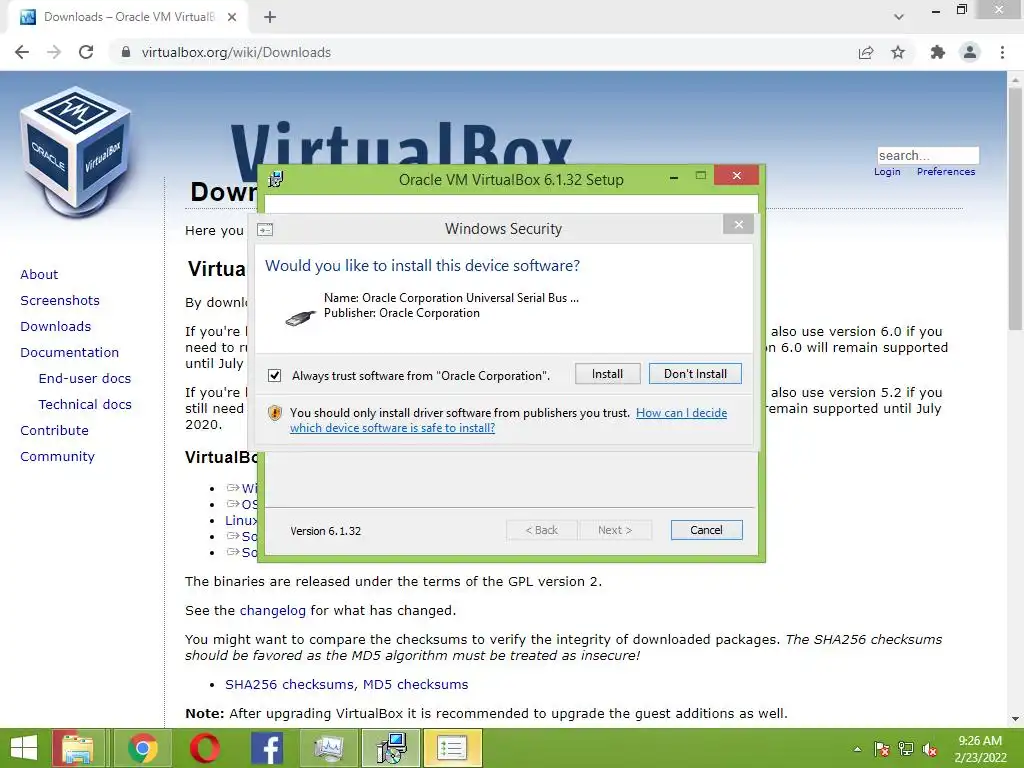
Task: Cancel the VirtualBox setup wizard
Action: pyautogui.click(x=706, y=530)
